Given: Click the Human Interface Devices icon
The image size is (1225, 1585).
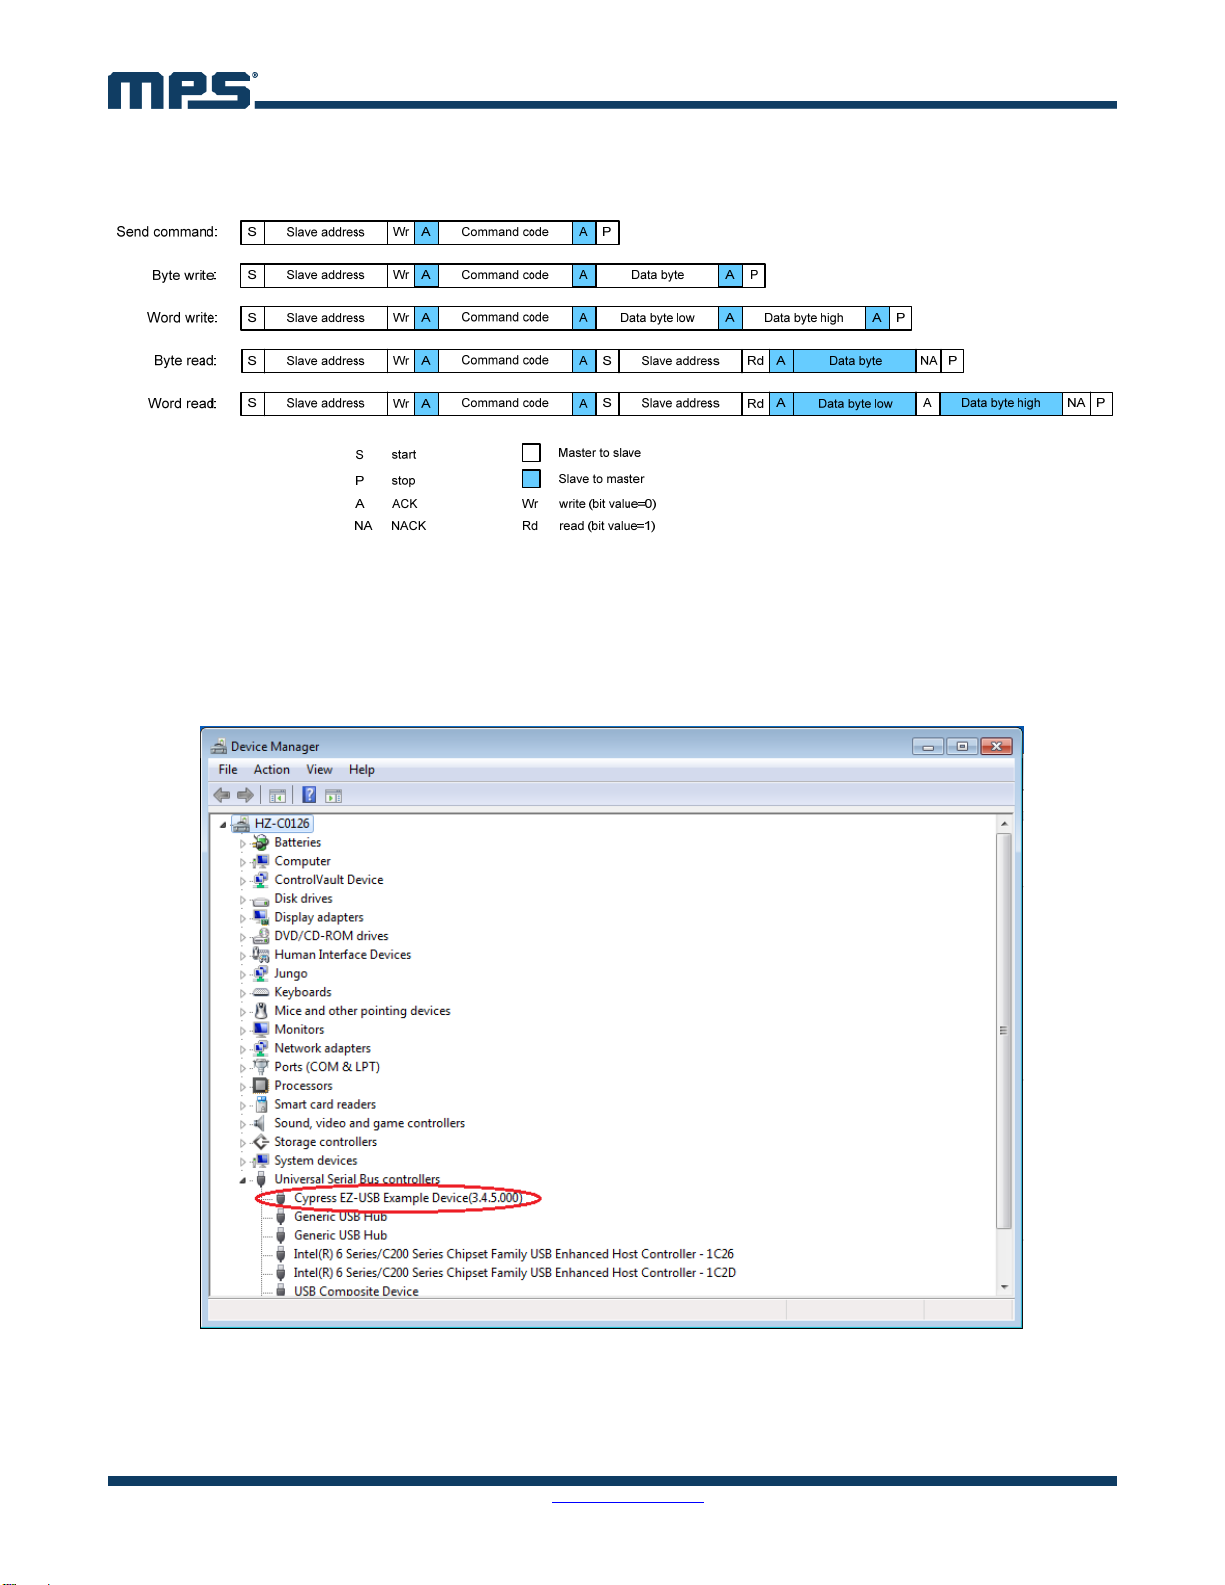Looking at the screenshot, I should click(261, 954).
